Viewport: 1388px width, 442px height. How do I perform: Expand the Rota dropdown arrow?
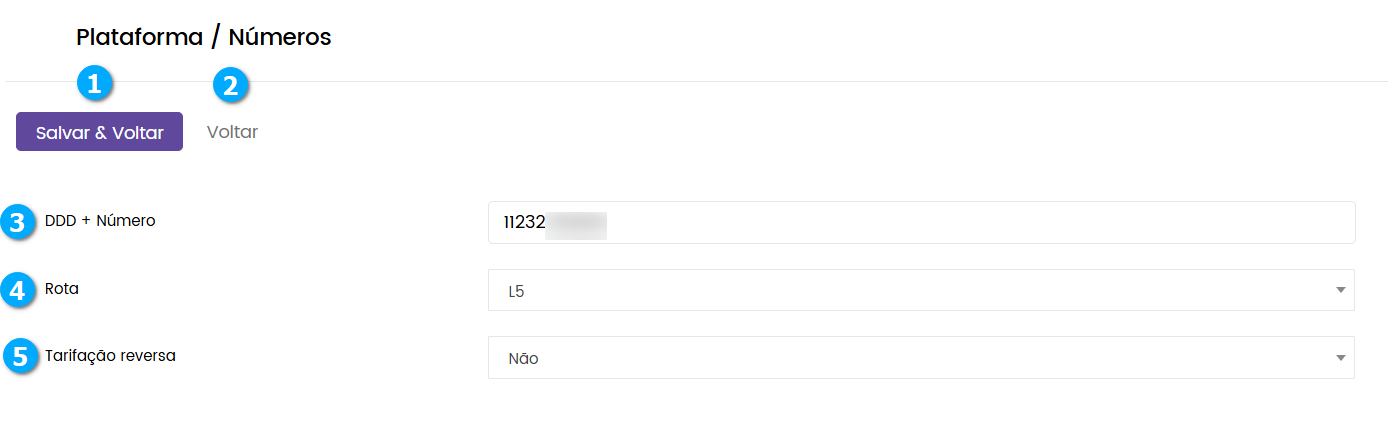[1339, 290]
